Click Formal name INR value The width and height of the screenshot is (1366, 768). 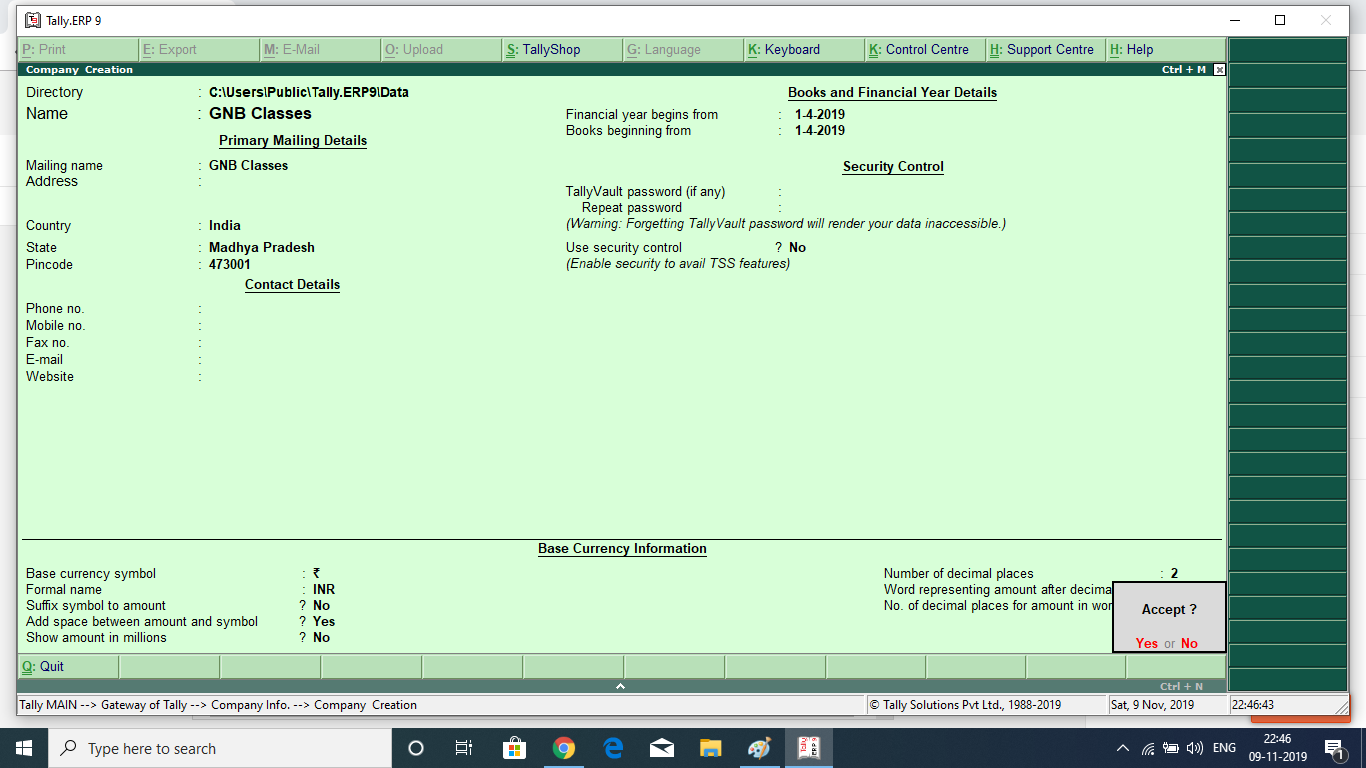point(324,589)
